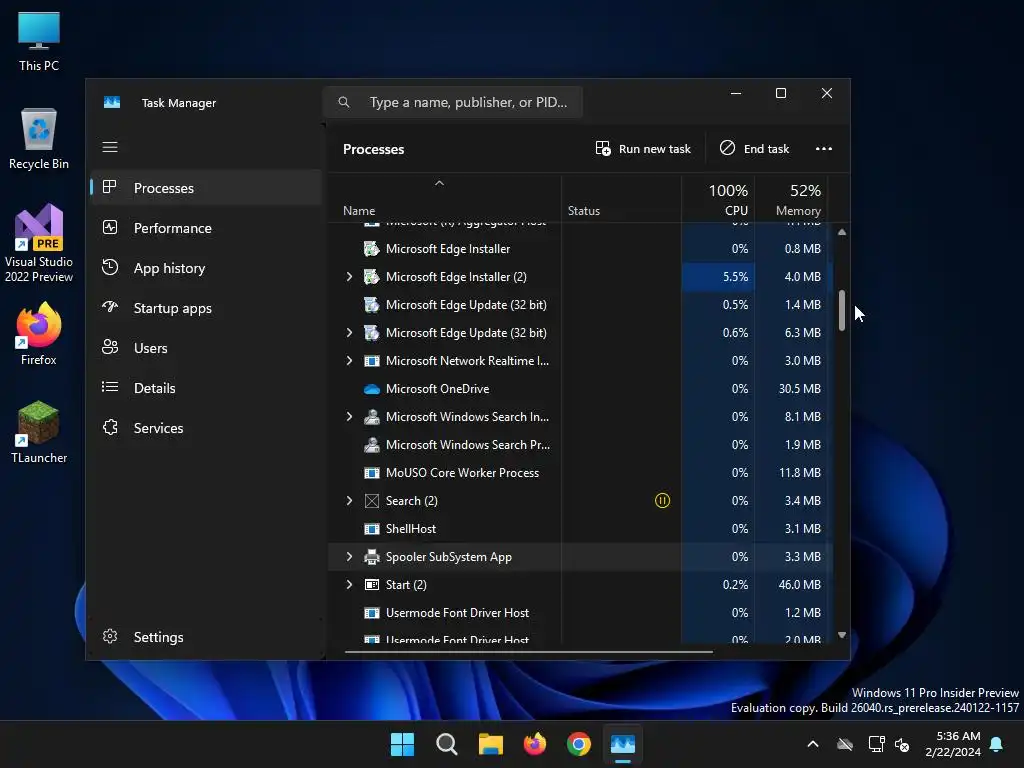The image size is (1024, 768).
Task: Expand the Microsoft Edge Update 6.3 MB group
Action: pos(349,333)
